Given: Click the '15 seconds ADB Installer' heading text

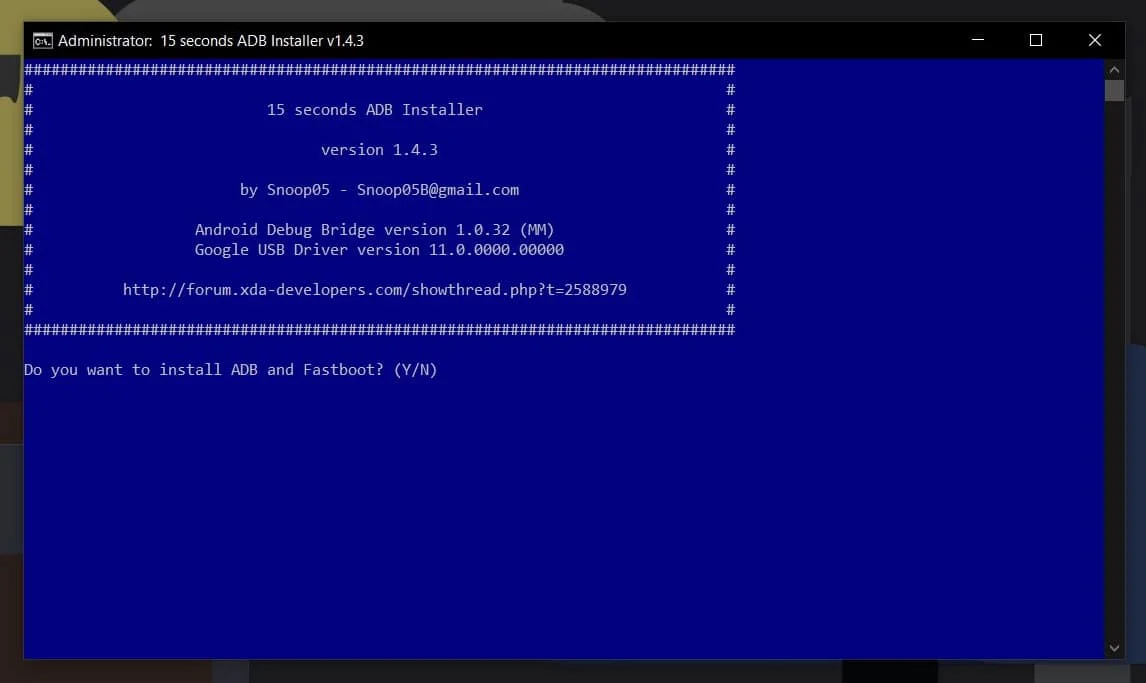Looking at the screenshot, I should [374, 110].
